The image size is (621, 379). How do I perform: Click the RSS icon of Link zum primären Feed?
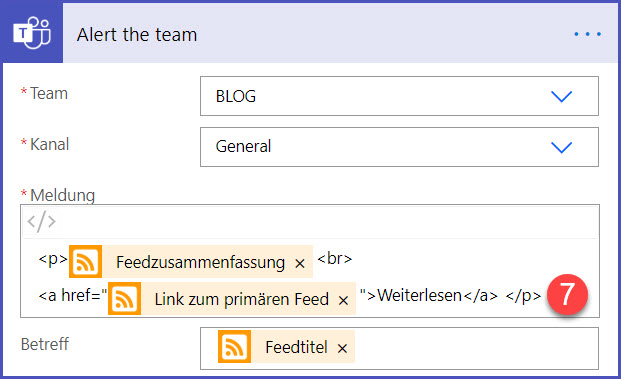click(124, 298)
